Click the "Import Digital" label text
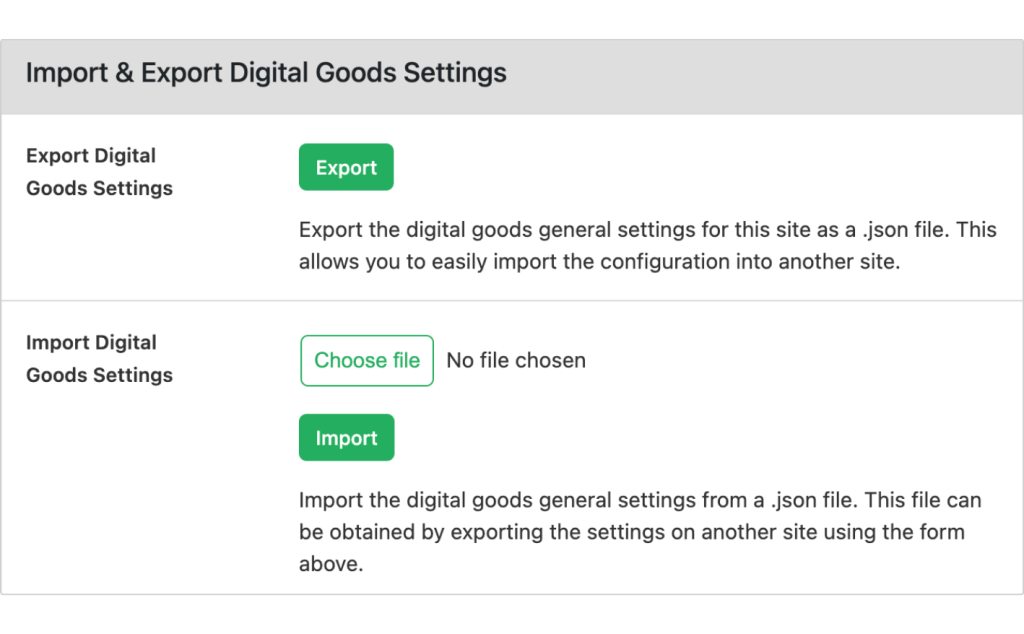 click(91, 342)
